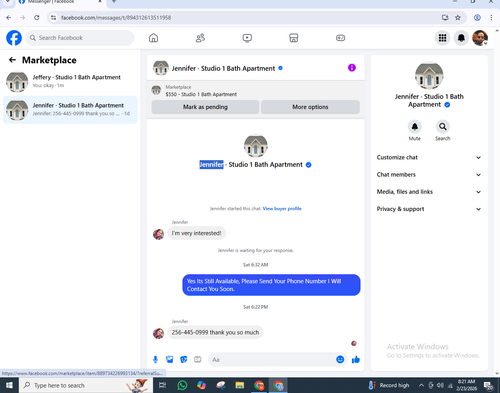Screen dimensions: 500x393
Task: Expand the Privacy & support section
Action: [x=429, y=209]
